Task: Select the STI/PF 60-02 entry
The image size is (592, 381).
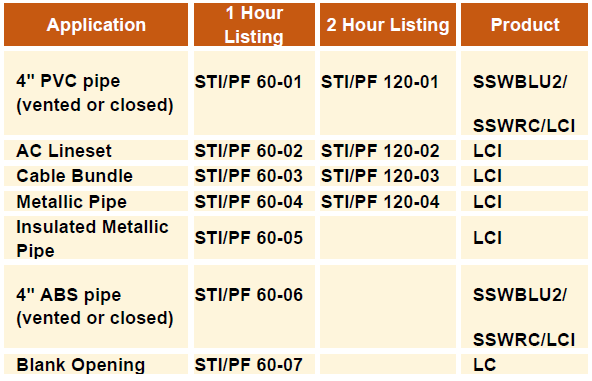Action: (248, 151)
